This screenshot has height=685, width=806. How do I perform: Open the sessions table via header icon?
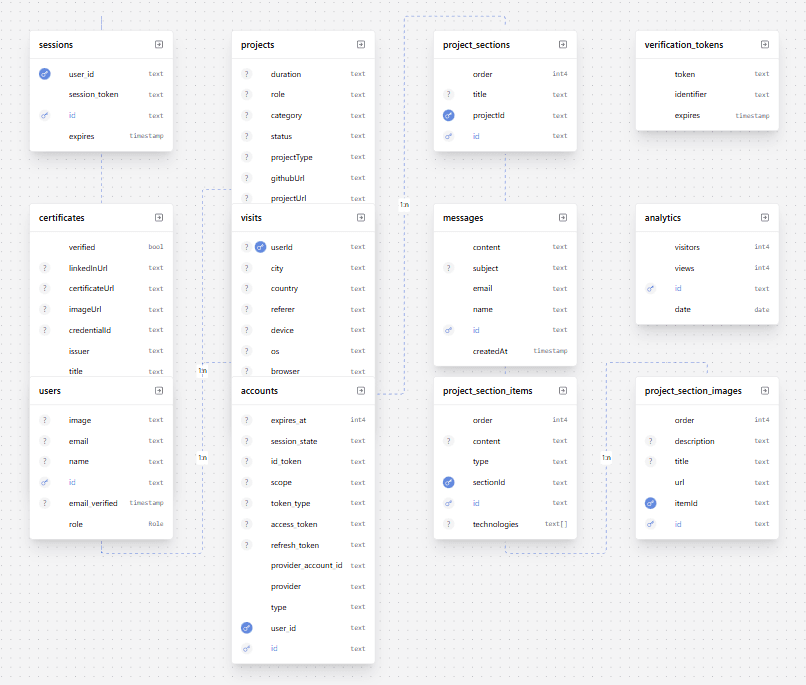click(159, 45)
